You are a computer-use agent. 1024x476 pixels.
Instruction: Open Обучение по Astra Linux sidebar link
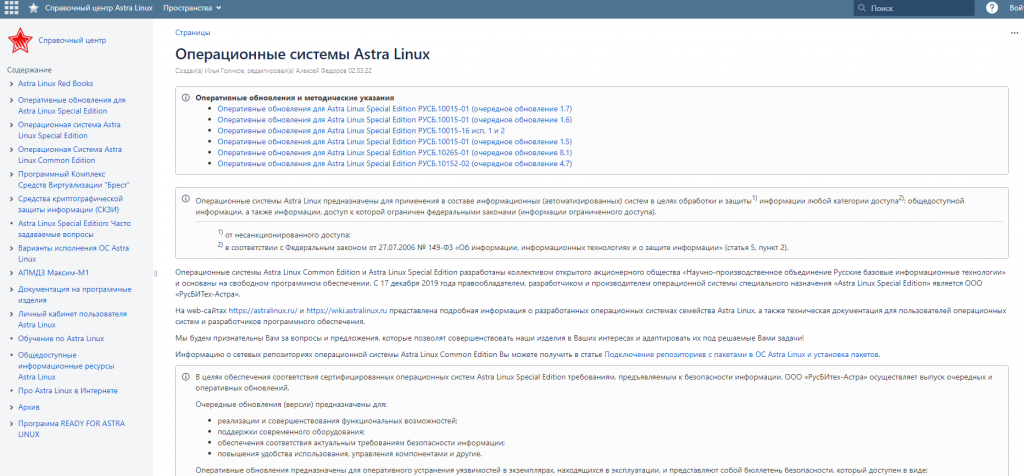coord(61,338)
